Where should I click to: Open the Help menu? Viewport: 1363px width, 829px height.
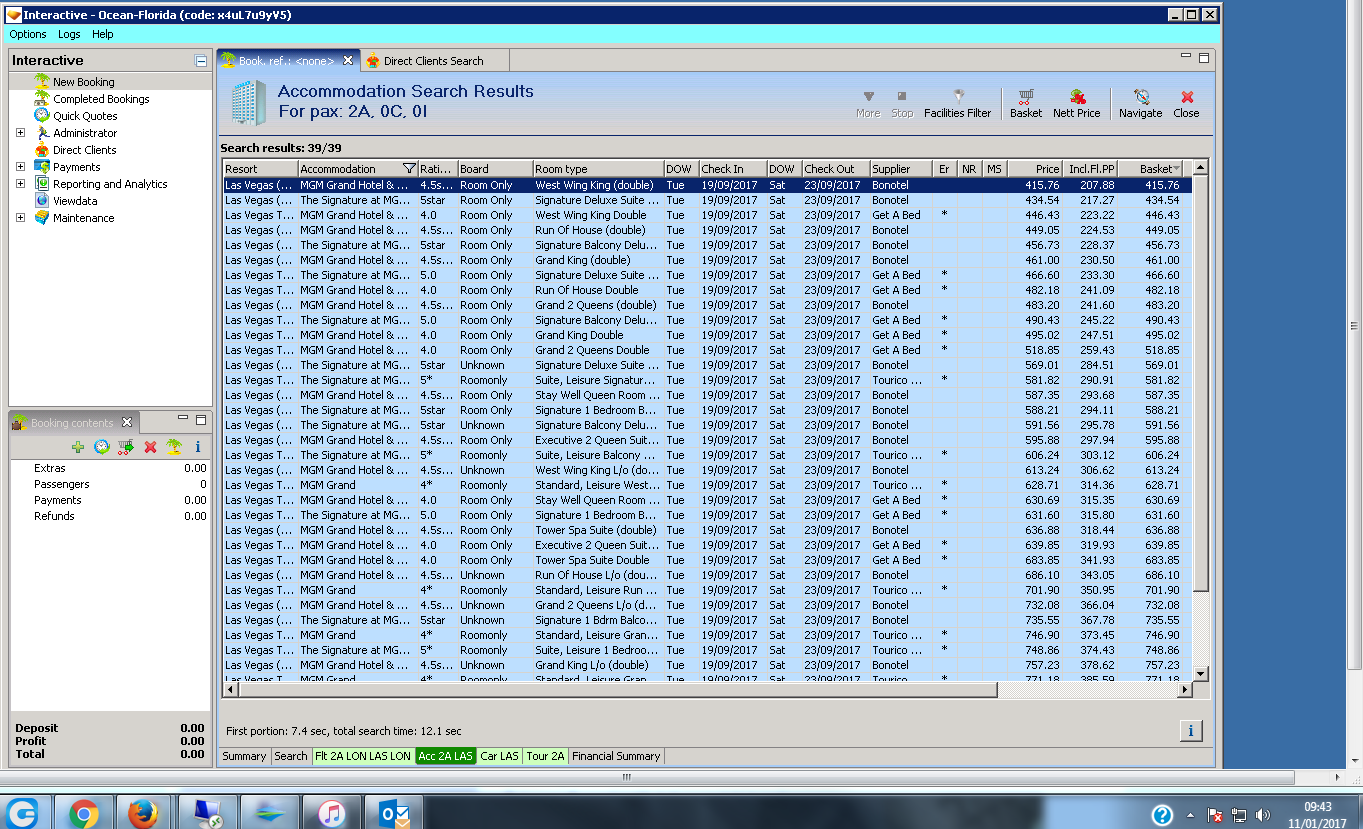click(103, 34)
